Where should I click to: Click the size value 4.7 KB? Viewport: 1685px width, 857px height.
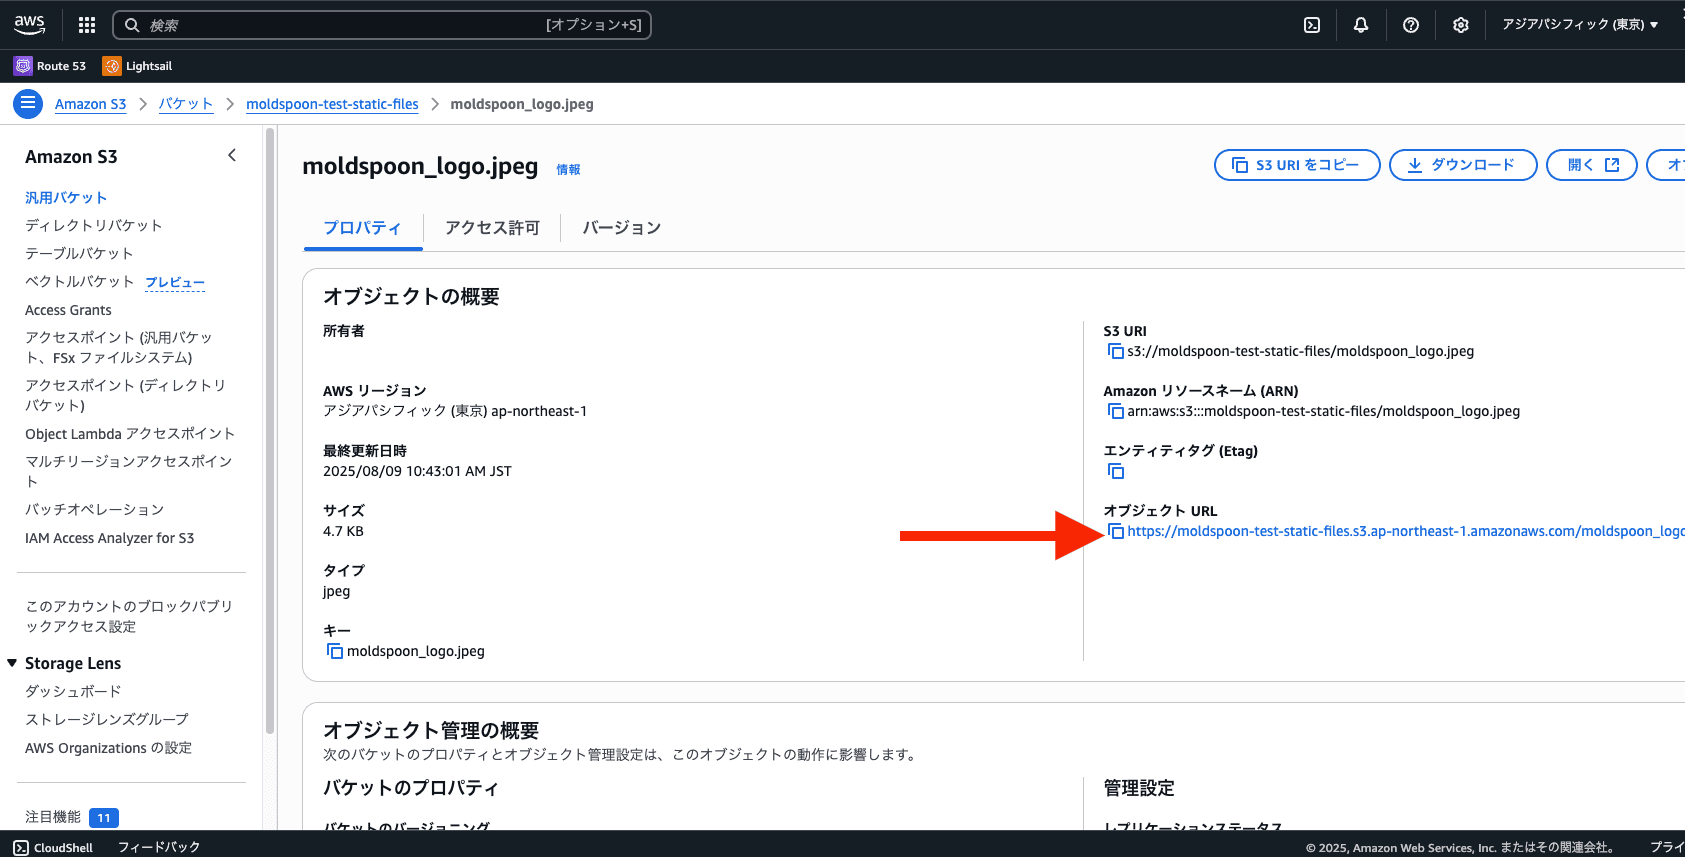(x=343, y=531)
